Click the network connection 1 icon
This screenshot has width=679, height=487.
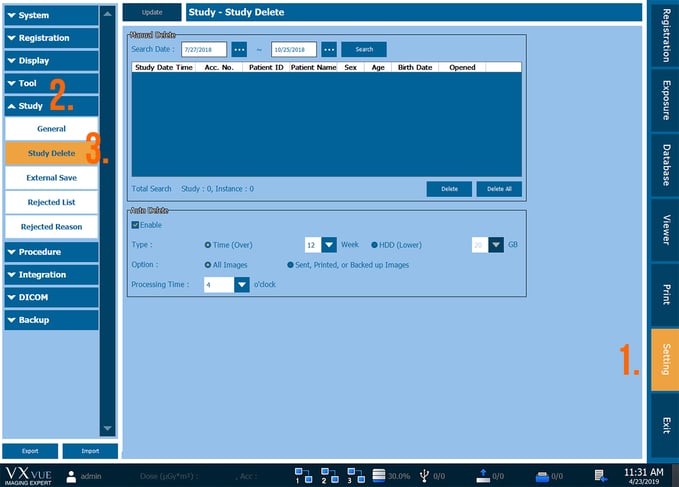coord(302,474)
